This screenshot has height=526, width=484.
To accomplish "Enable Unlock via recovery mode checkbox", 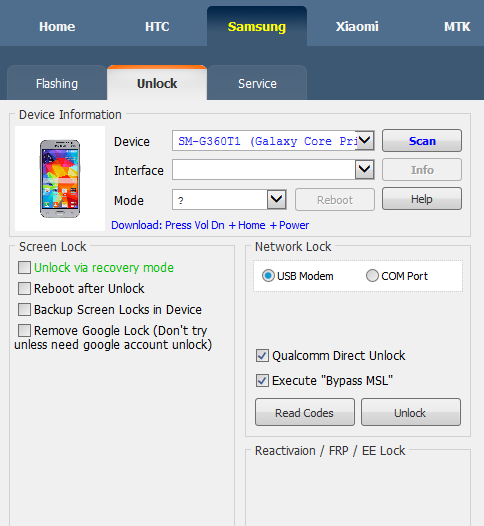I will coord(24,268).
